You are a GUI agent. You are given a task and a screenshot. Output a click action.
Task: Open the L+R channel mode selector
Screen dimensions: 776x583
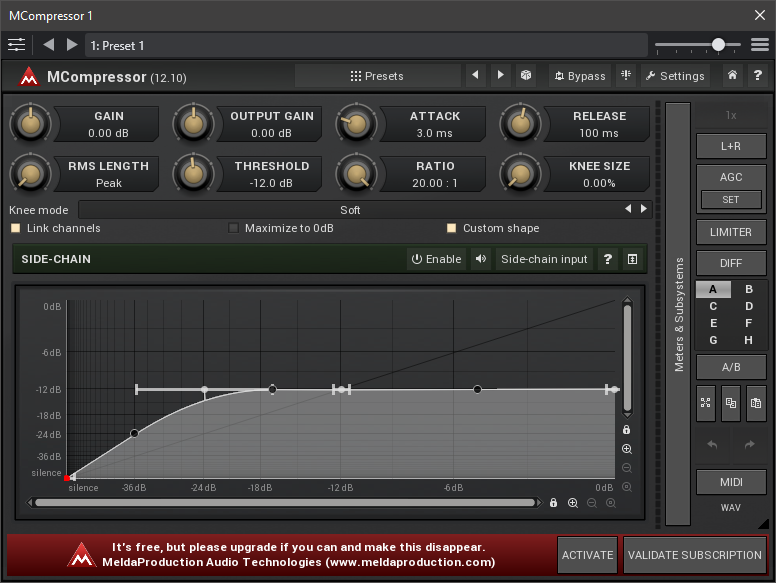(x=731, y=146)
